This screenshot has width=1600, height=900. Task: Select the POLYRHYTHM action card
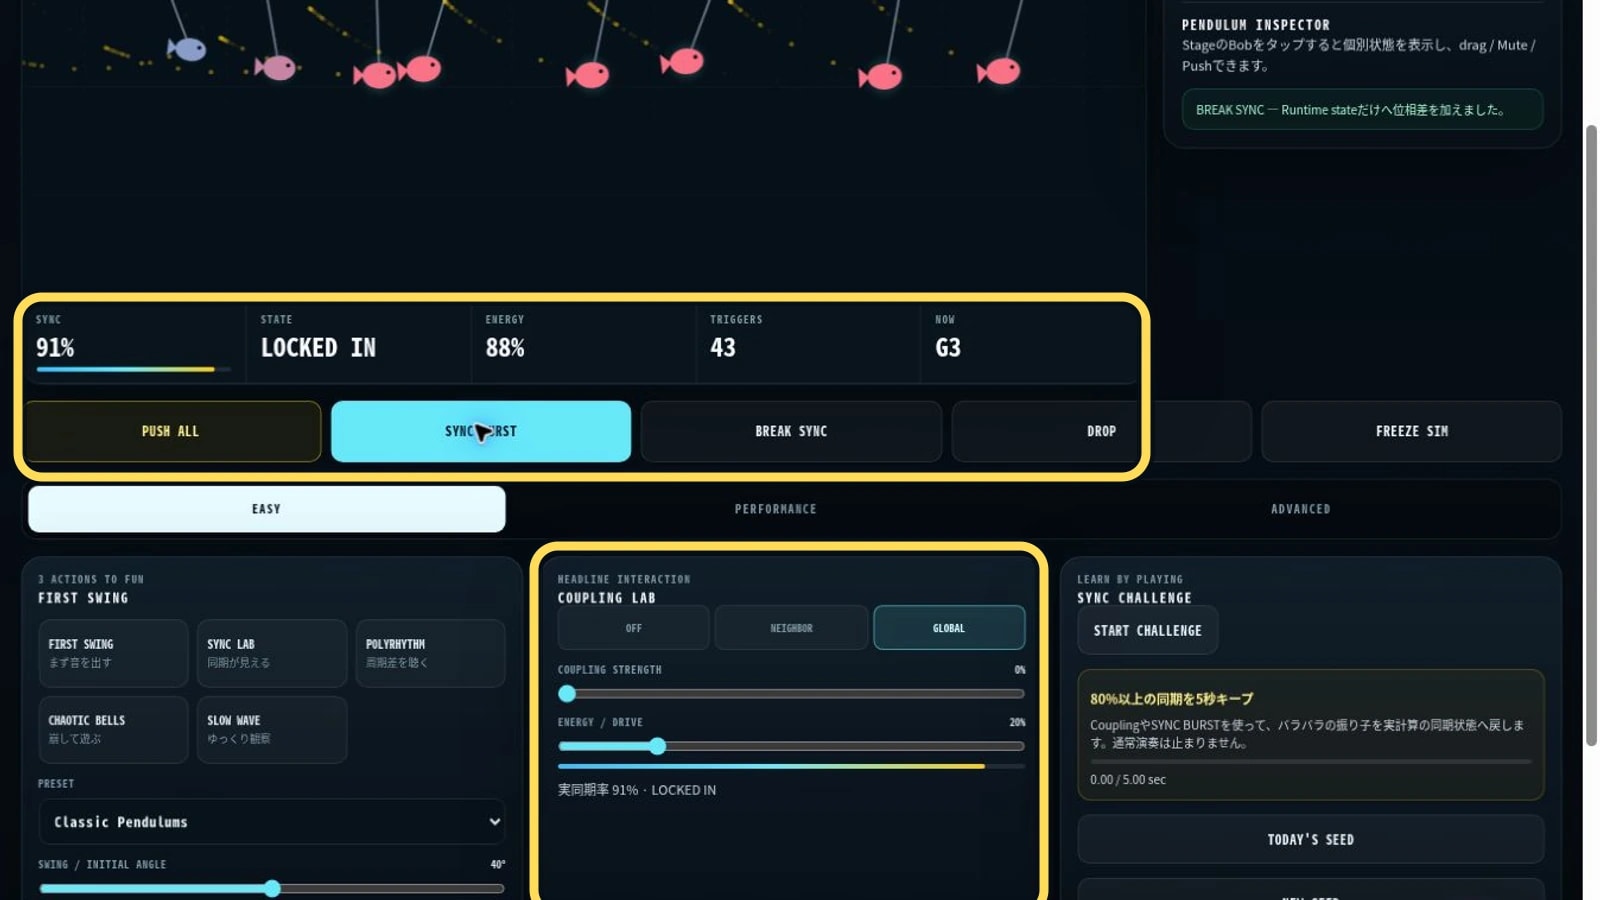click(430, 653)
